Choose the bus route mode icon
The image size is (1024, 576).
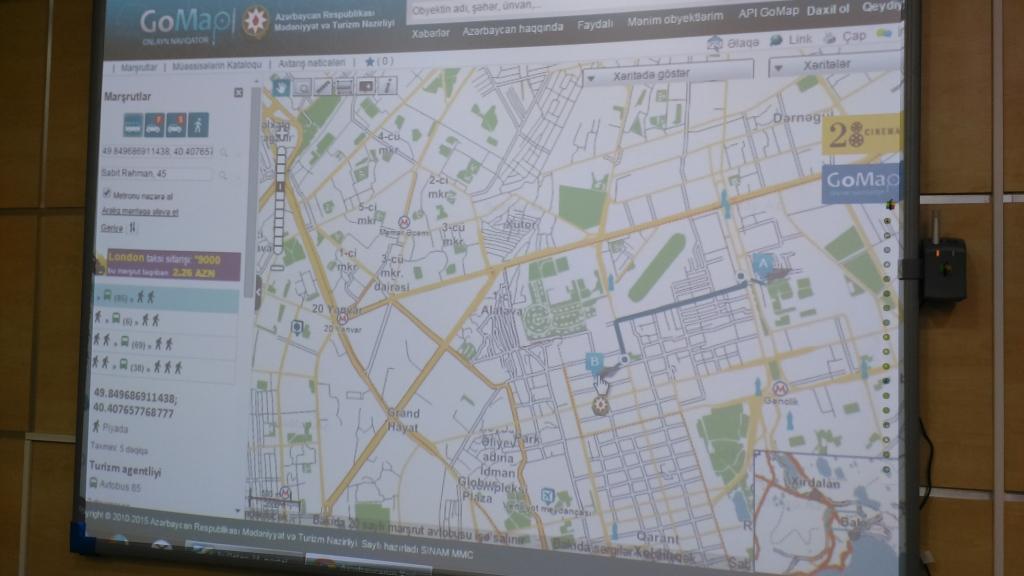pyautogui.click(x=133, y=125)
